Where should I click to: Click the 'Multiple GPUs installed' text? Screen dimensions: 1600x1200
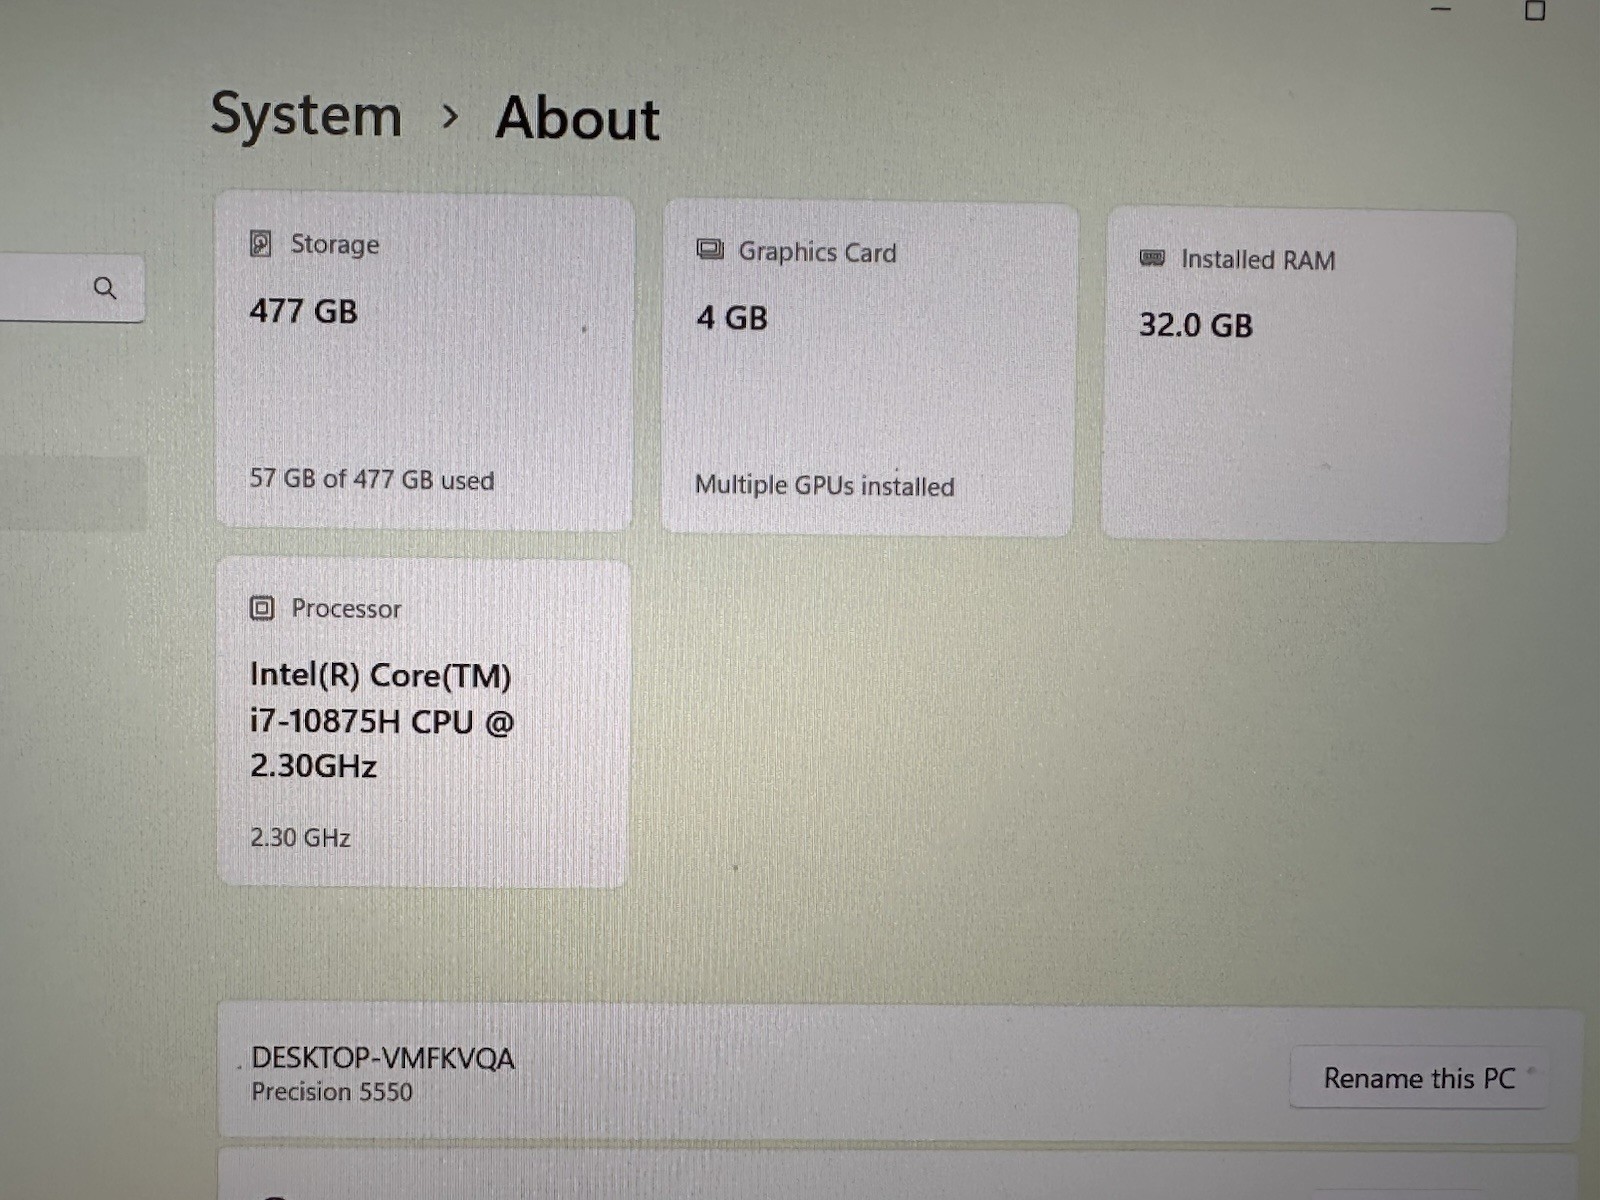tap(824, 485)
